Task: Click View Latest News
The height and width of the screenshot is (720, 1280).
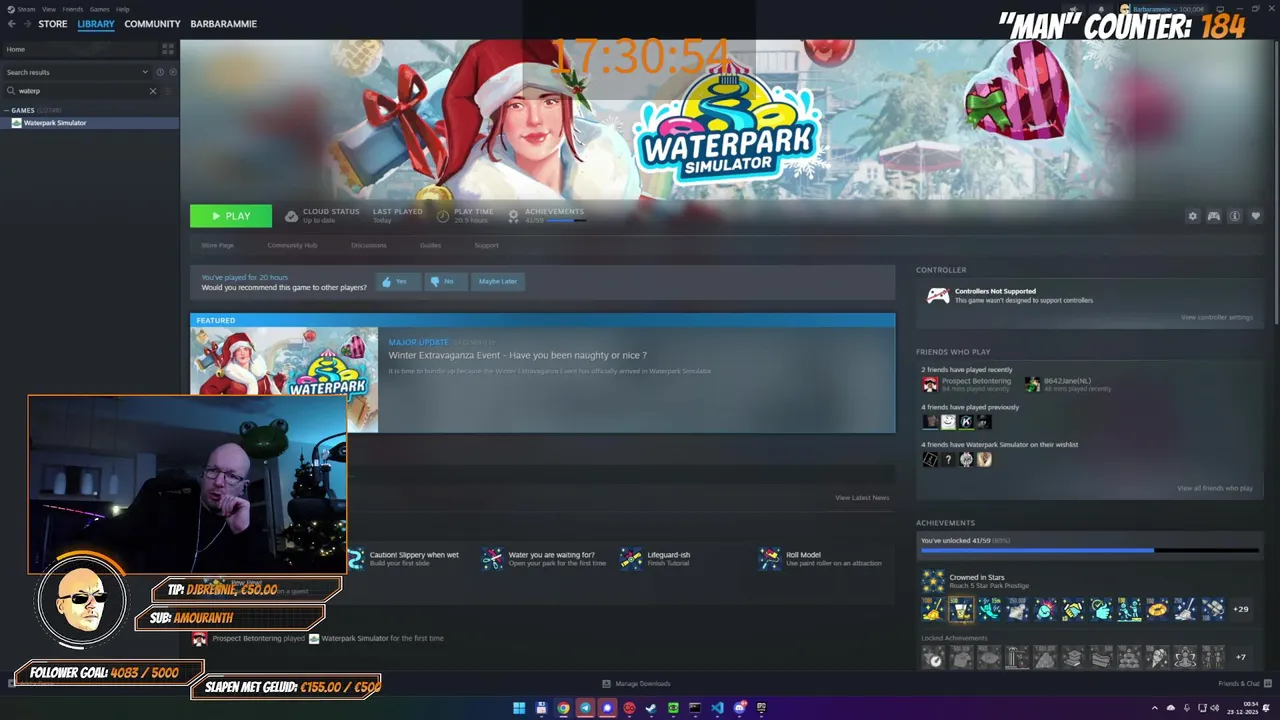Action: tap(862, 498)
